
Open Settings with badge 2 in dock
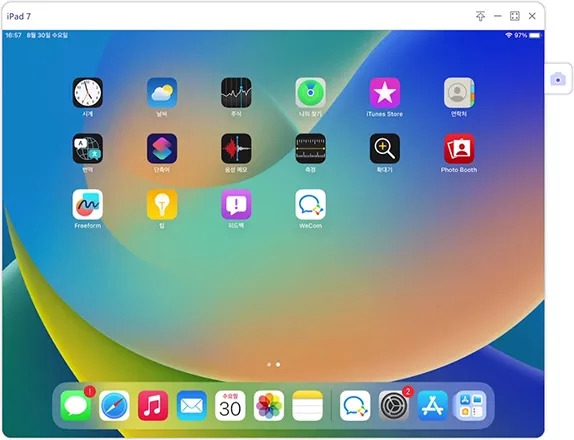point(394,406)
